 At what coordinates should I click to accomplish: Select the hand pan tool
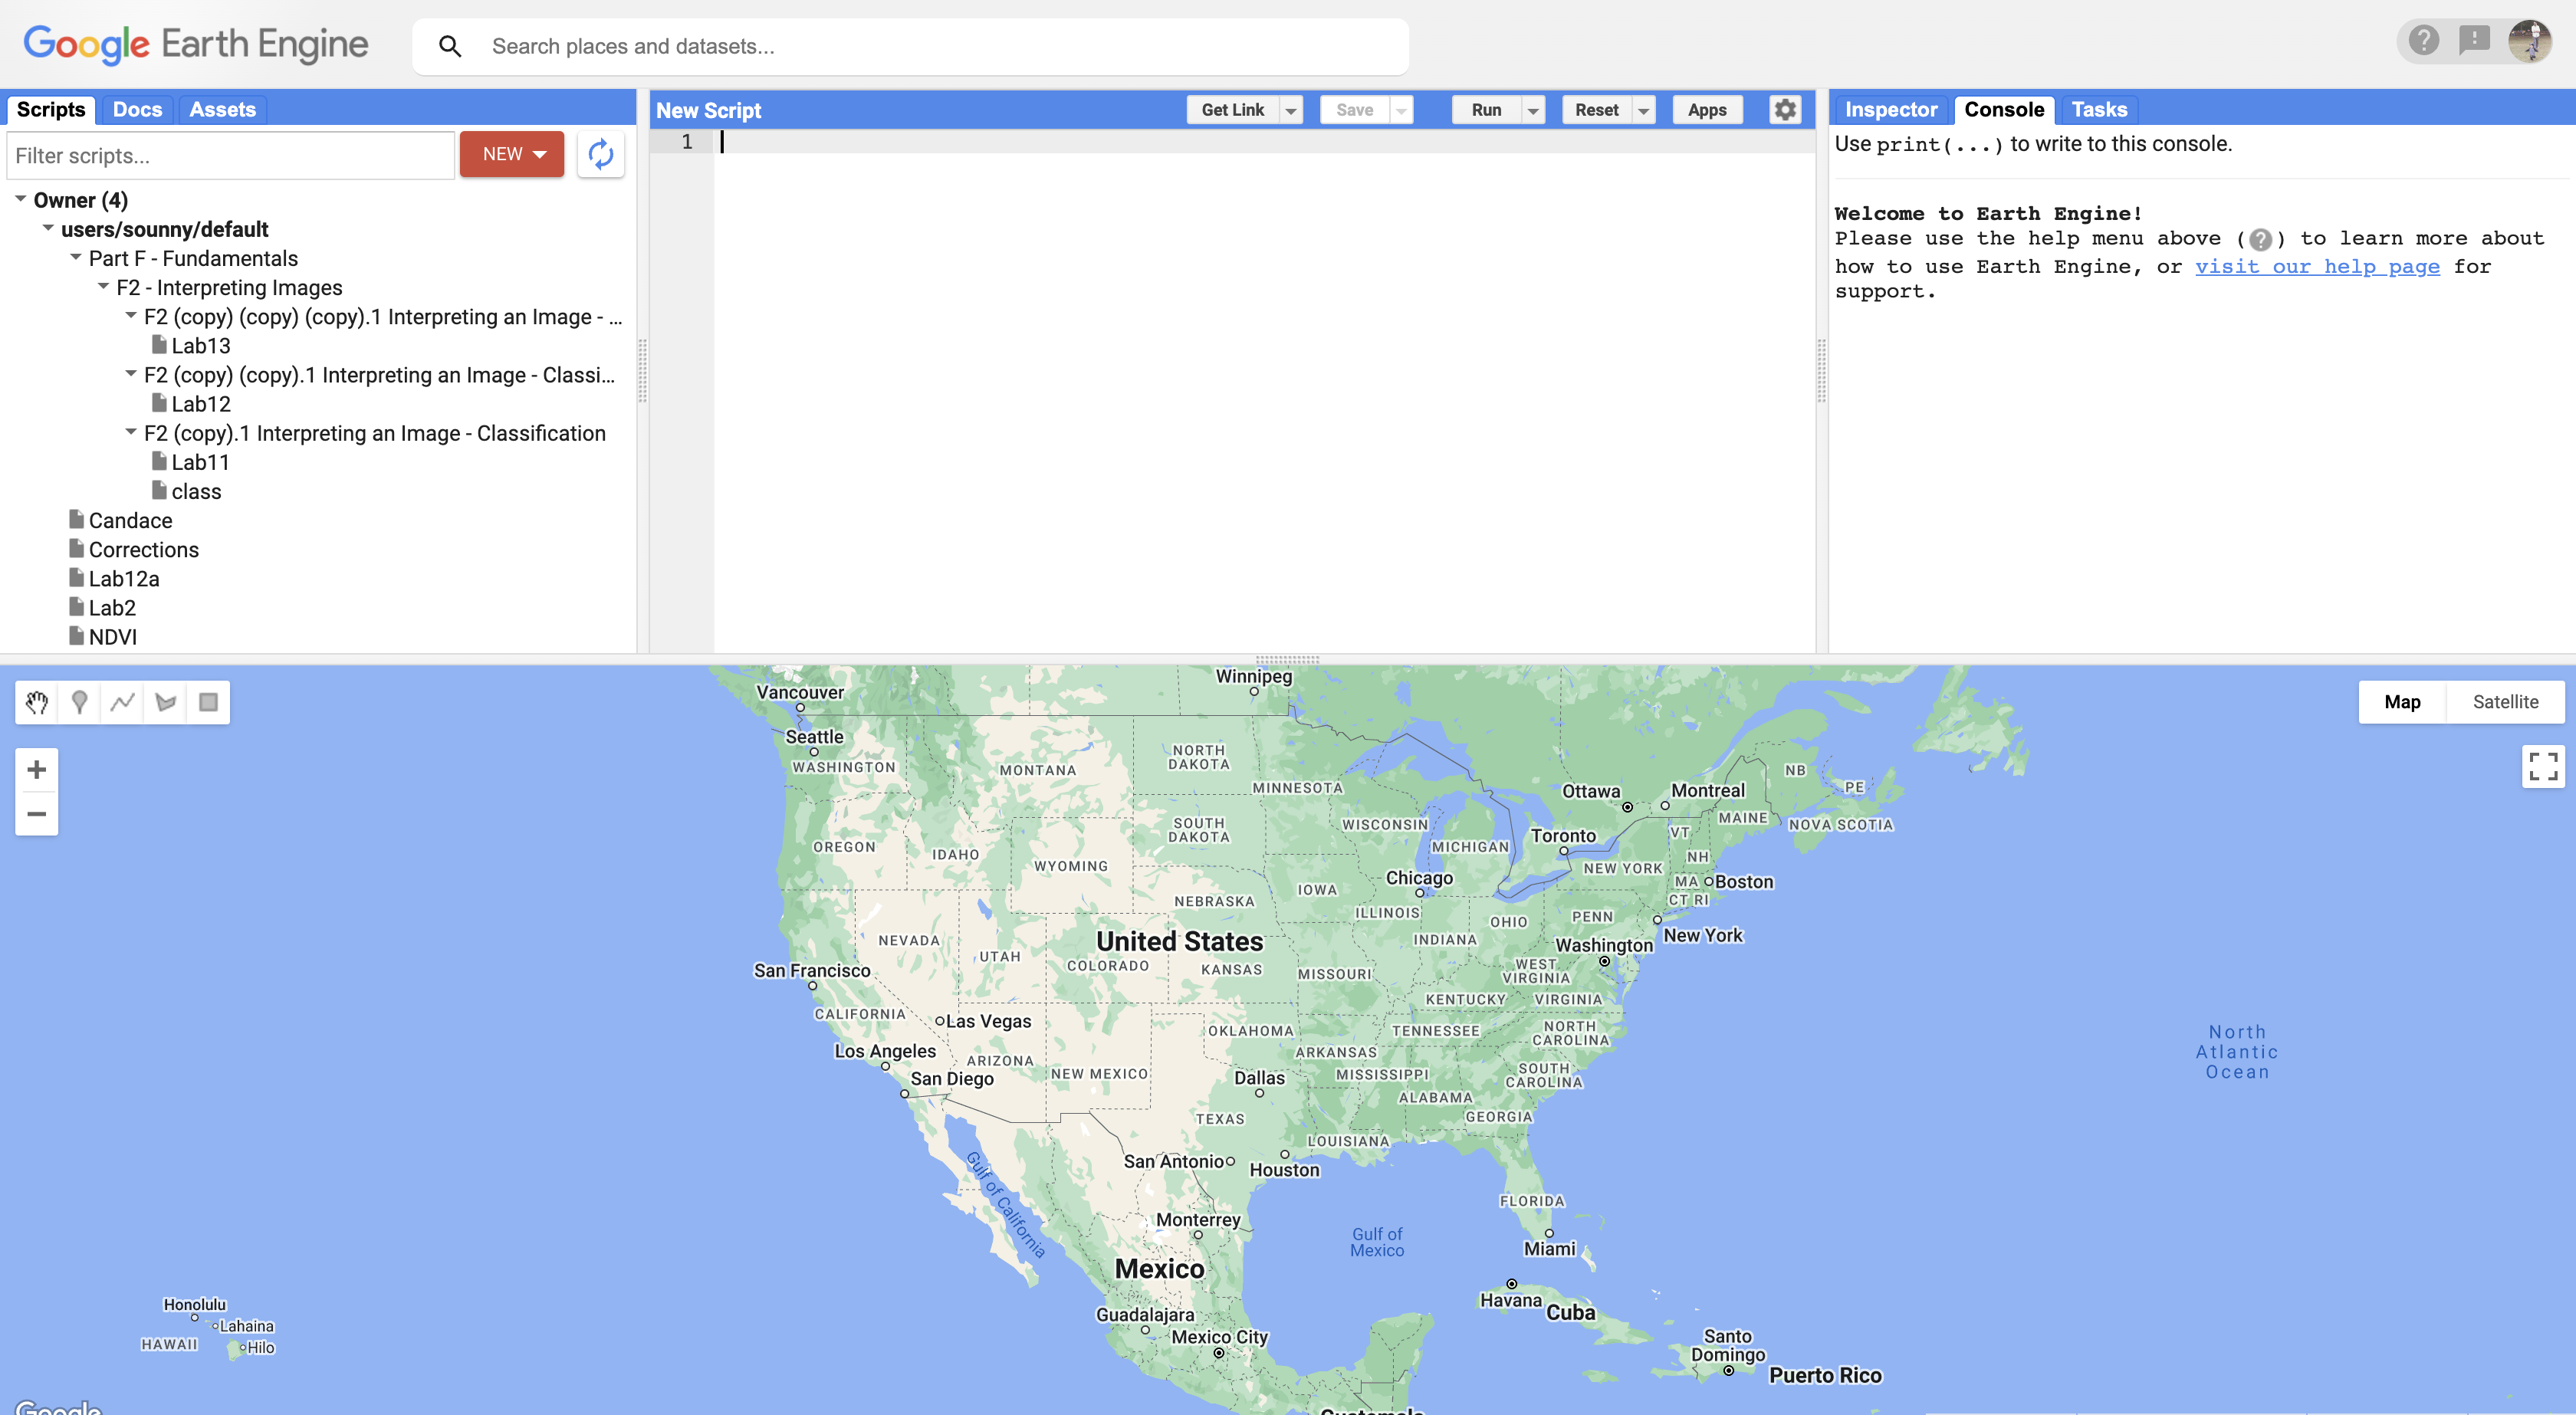point(37,702)
